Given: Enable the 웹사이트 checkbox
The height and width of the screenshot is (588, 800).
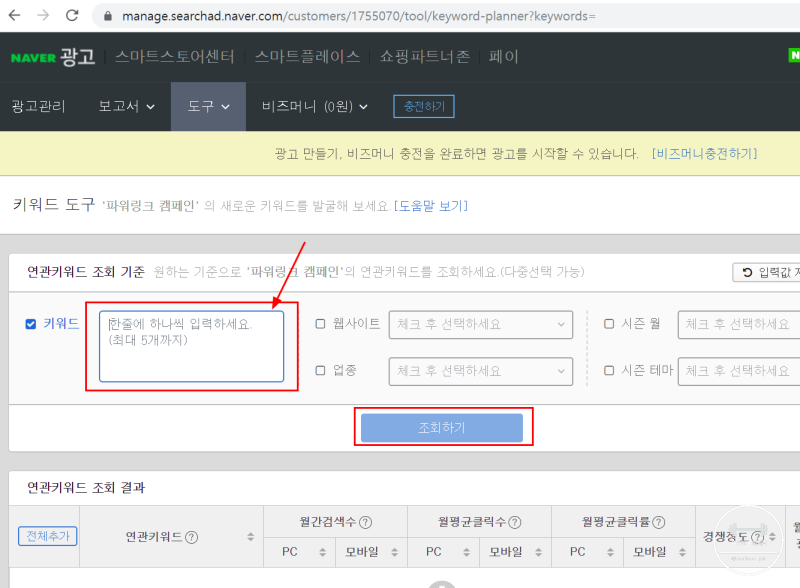Looking at the screenshot, I should 320,324.
